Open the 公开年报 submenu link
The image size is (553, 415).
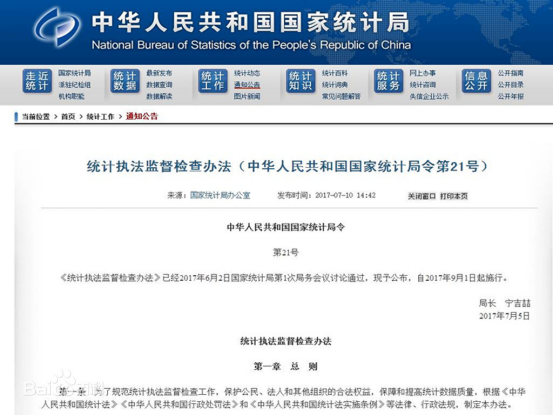click(510, 96)
